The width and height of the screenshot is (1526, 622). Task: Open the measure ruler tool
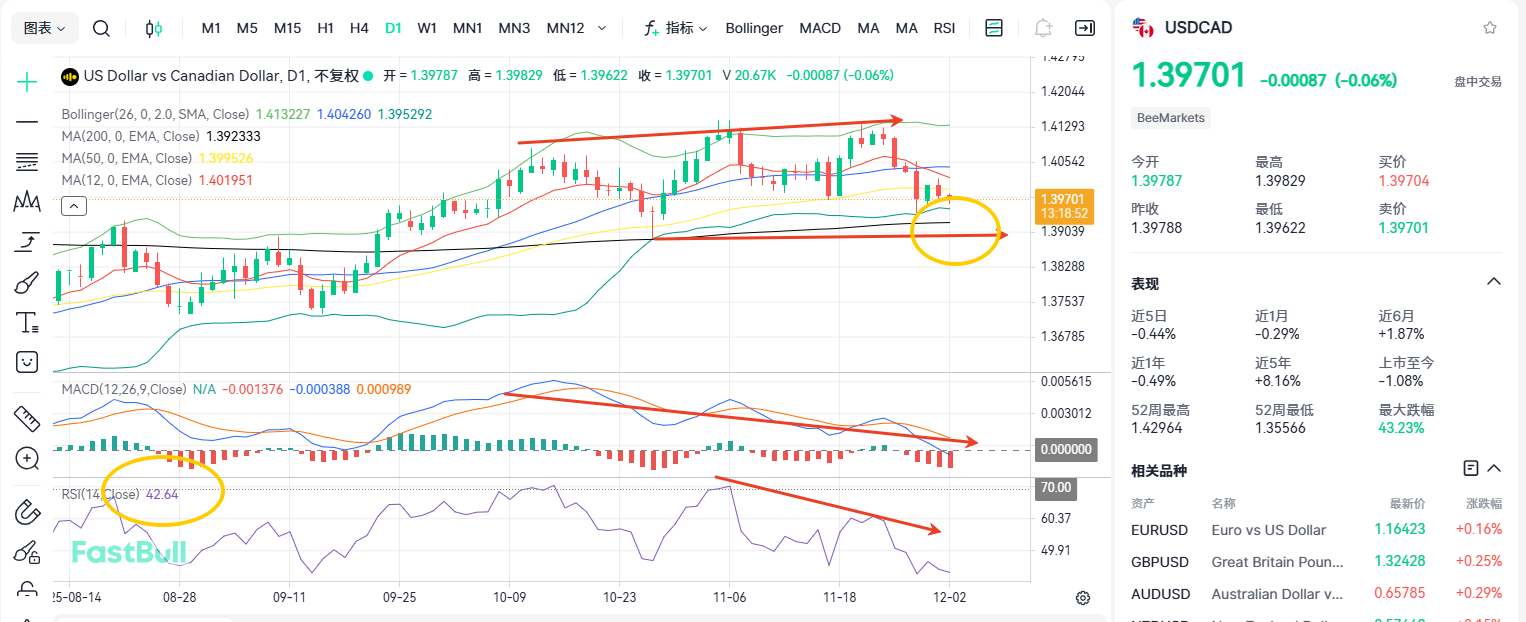(x=27, y=418)
